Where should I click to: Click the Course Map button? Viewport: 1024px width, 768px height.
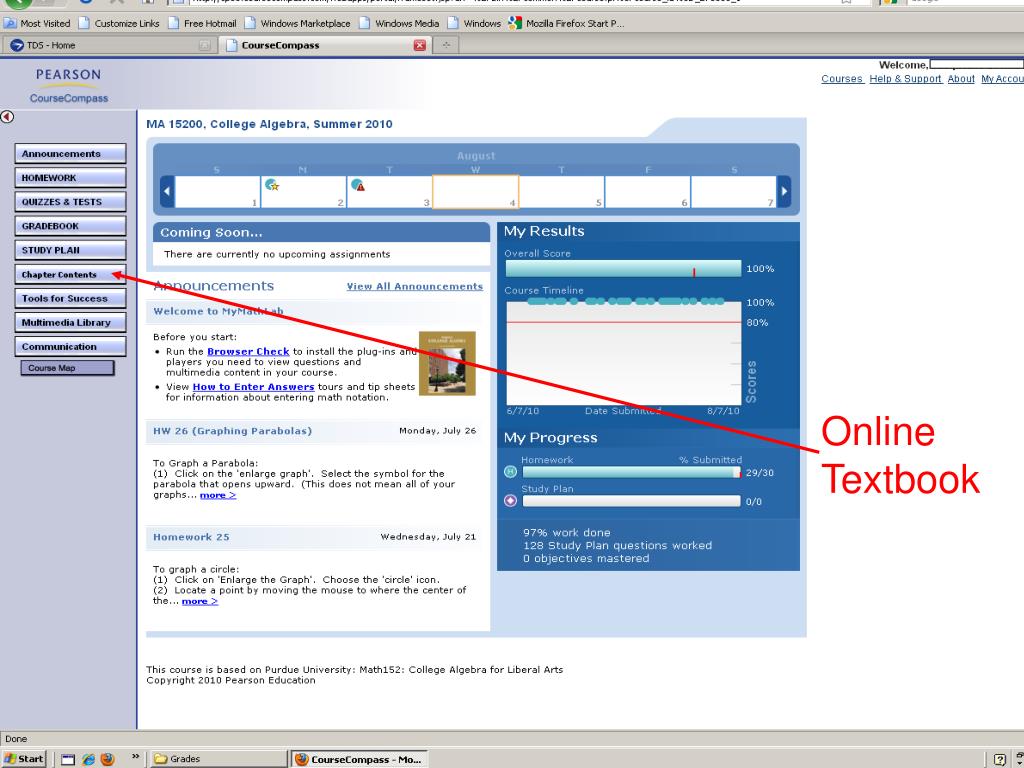point(67,368)
